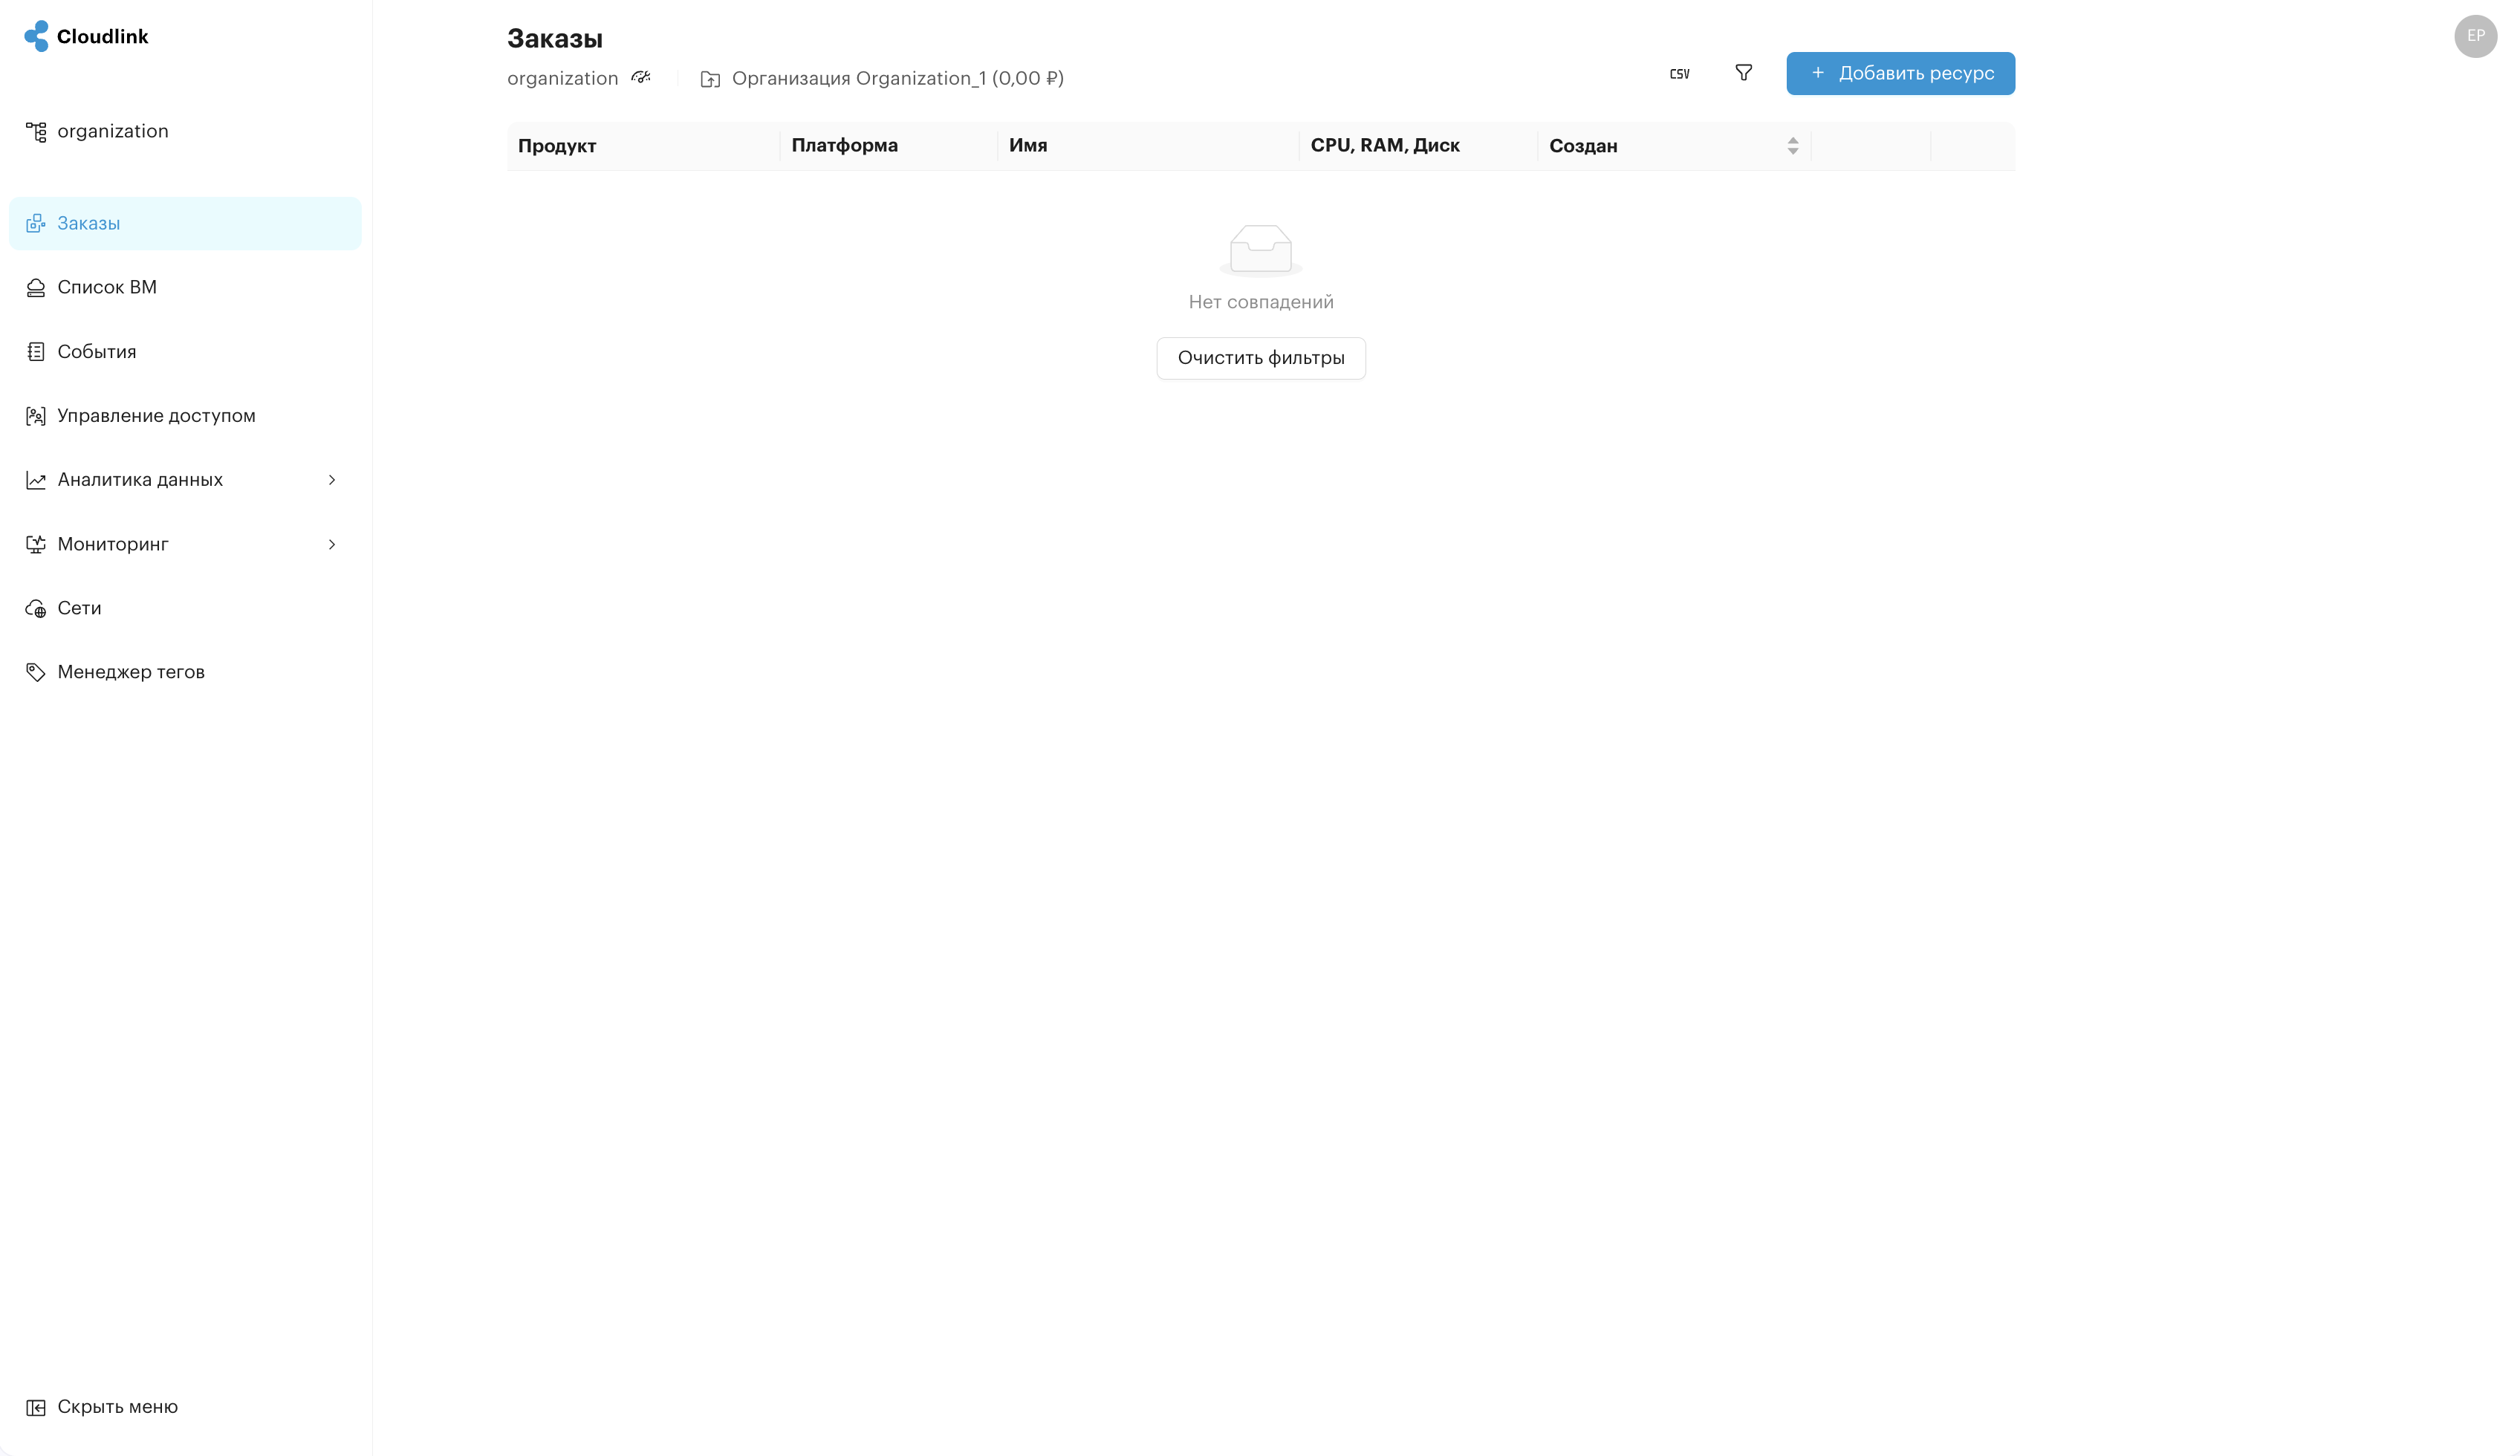
Task: Click the Заказы sidebar icon
Action: point(36,224)
